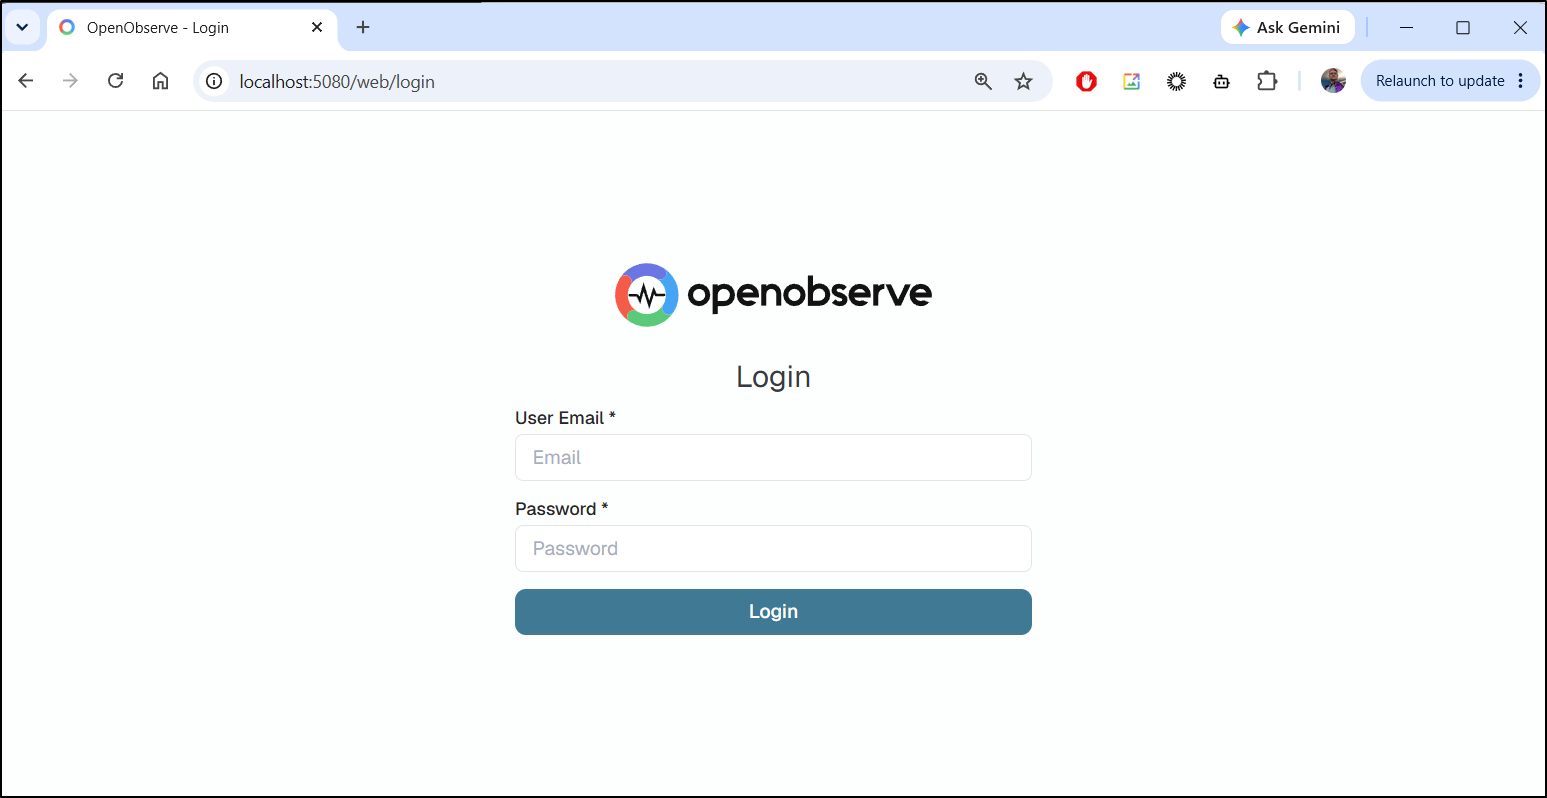Open the robot extension icon
Image resolution: width=1547 pixels, height=798 pixels.
tap(1221, 81)
